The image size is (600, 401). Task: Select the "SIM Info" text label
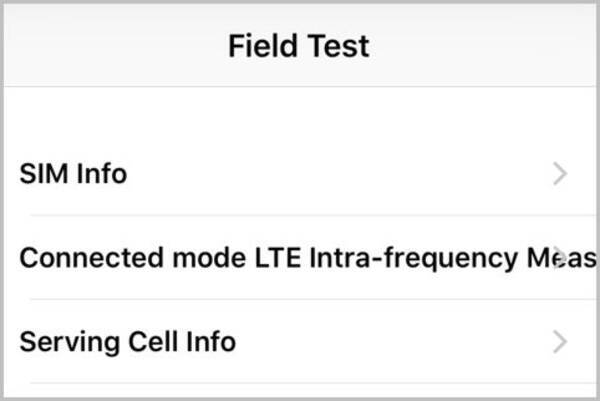(x=73, y=174)
